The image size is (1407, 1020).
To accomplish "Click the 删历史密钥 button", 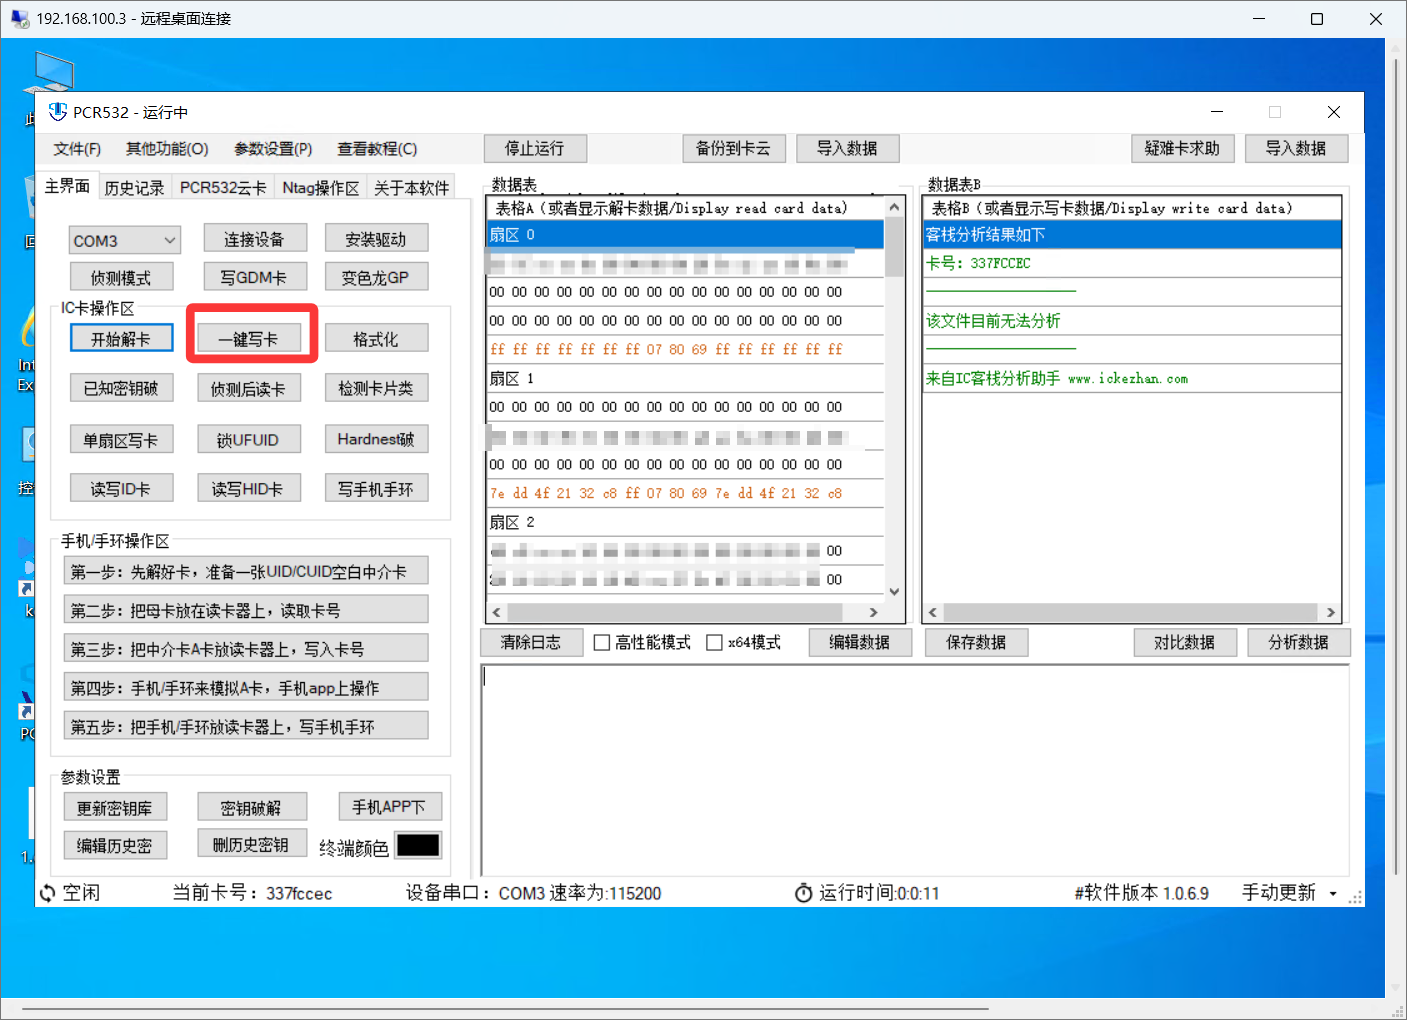I will pos(252,844).
